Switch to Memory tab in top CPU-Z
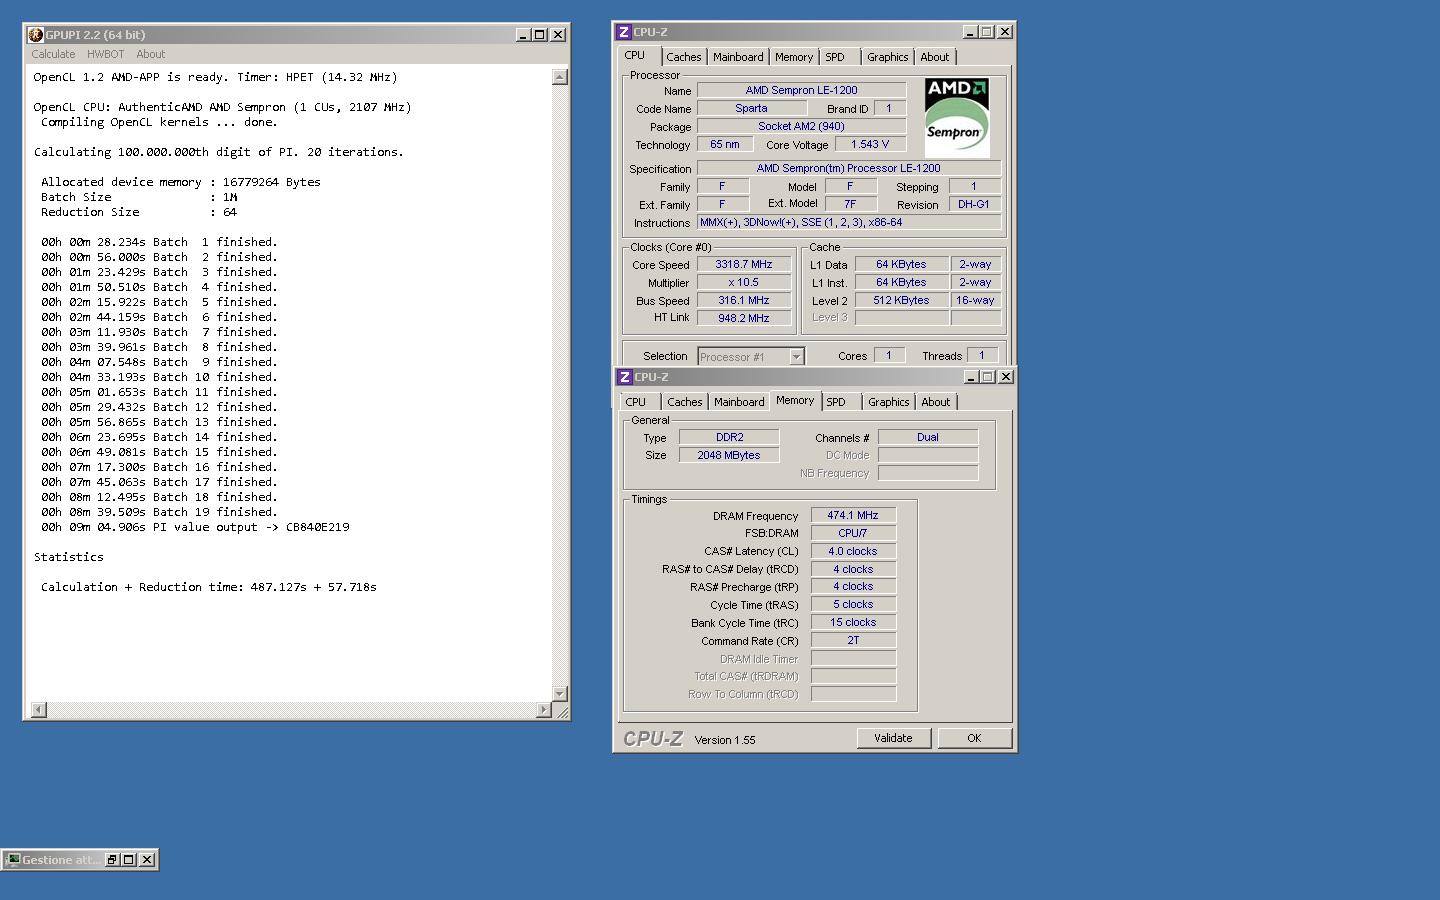This screenshot has width=1440, height=900. pos(794,57)
